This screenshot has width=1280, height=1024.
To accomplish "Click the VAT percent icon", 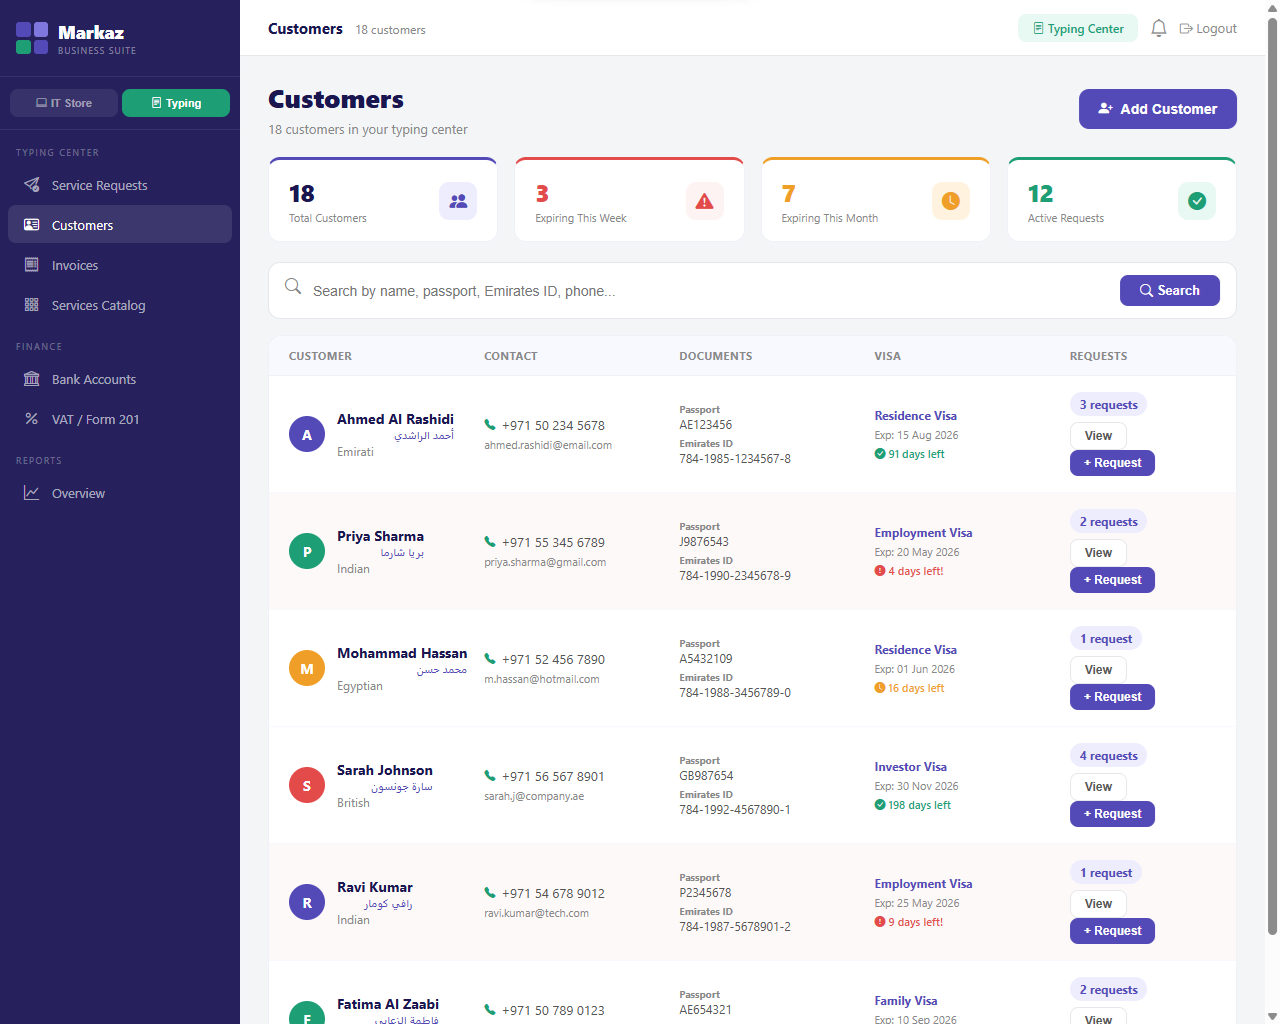I will (32, 419).
